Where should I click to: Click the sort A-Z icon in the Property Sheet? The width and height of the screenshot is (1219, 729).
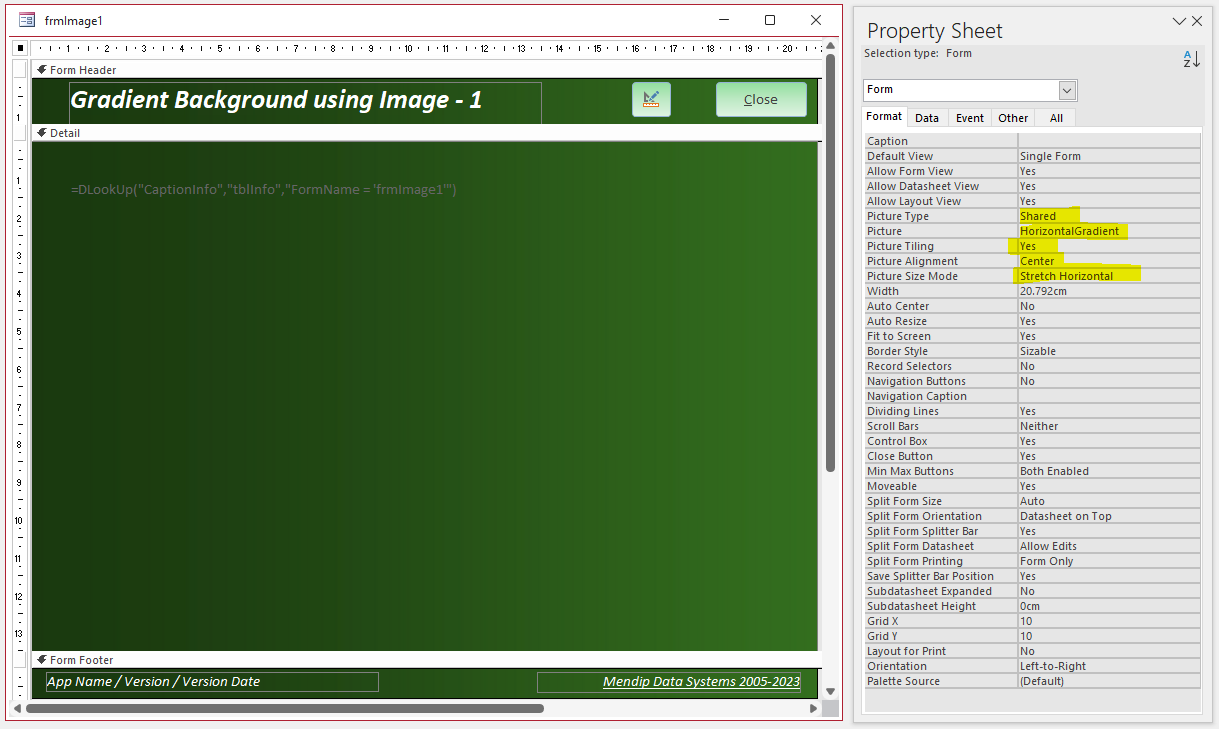coord(1191,59)
